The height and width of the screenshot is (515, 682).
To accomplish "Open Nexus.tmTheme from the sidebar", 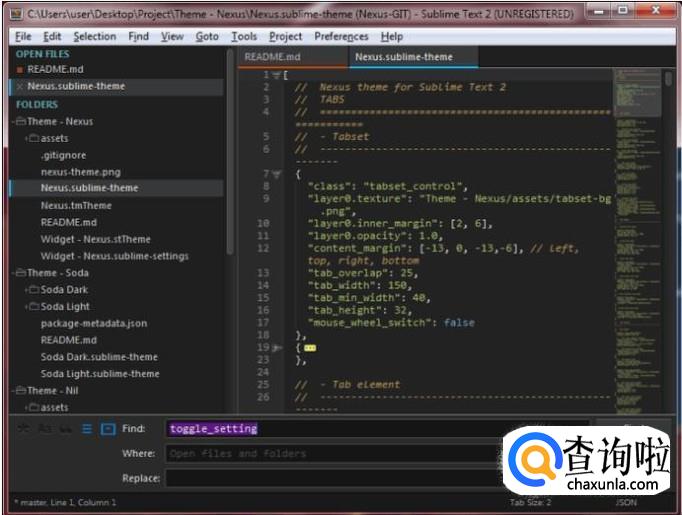I will point(76,205).
